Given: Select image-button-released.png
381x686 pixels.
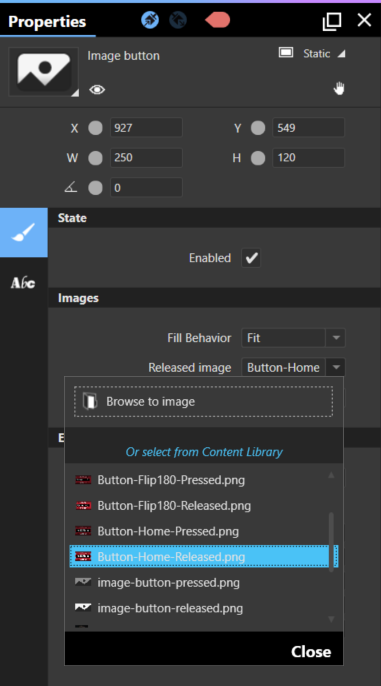Looking at the screenshot, I should 199,608.
